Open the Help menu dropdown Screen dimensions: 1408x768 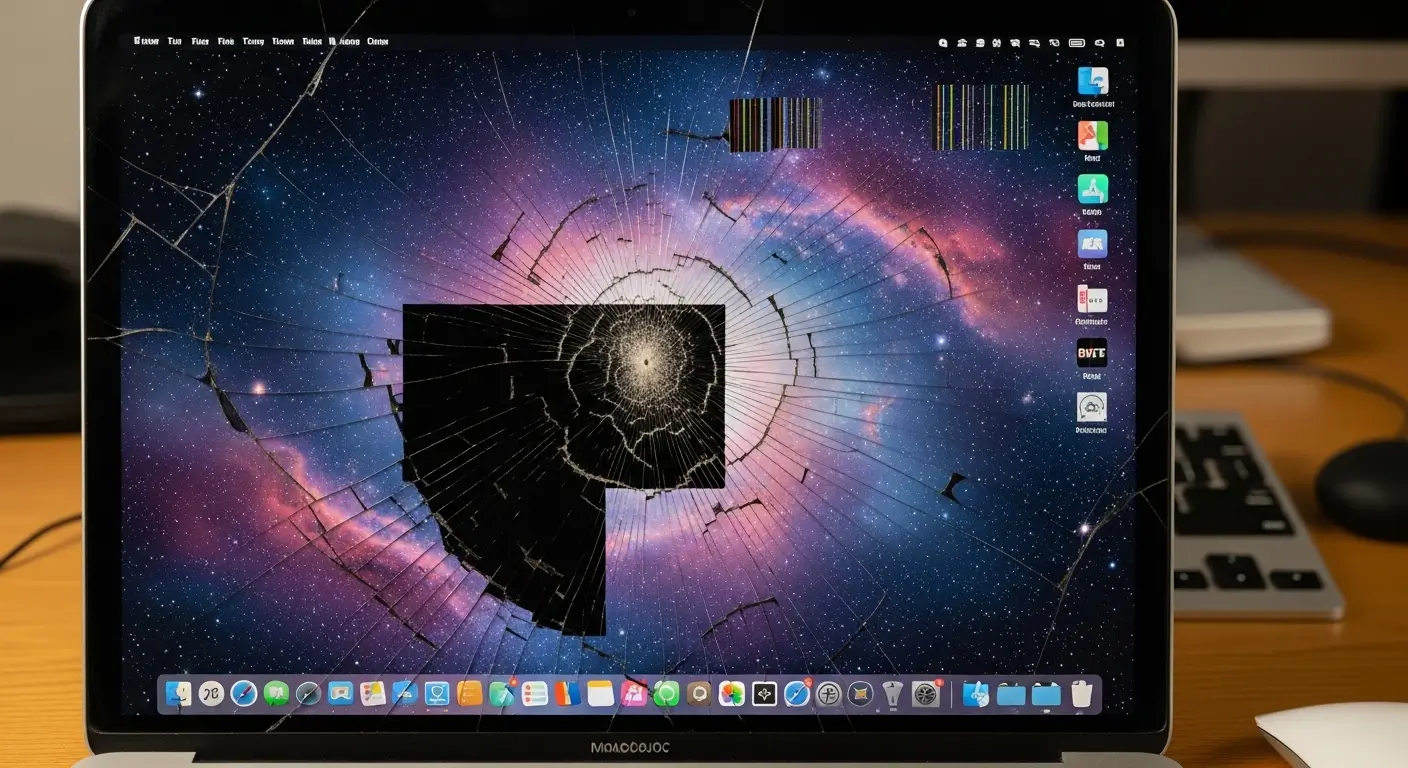[x=378, y=41]
